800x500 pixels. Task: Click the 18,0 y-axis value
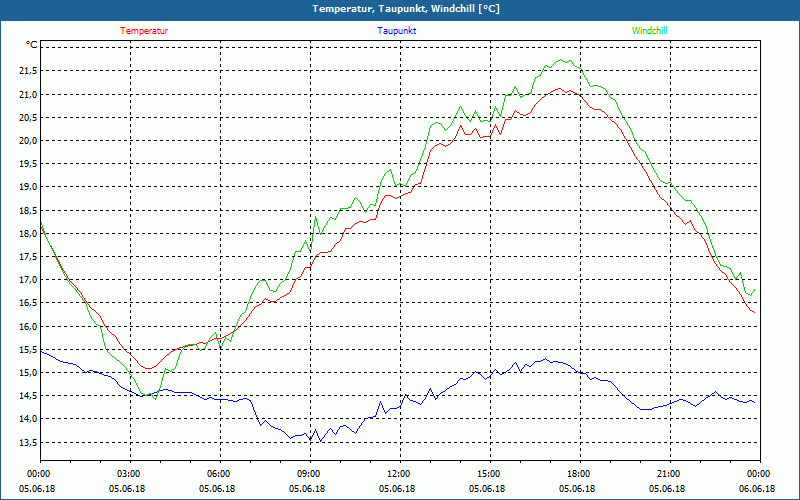(28, 234)
